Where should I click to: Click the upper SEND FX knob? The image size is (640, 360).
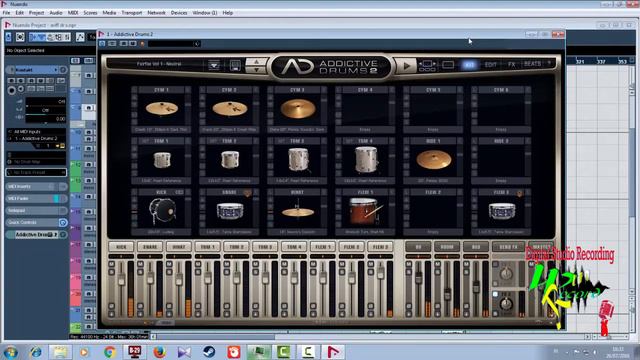506,273
